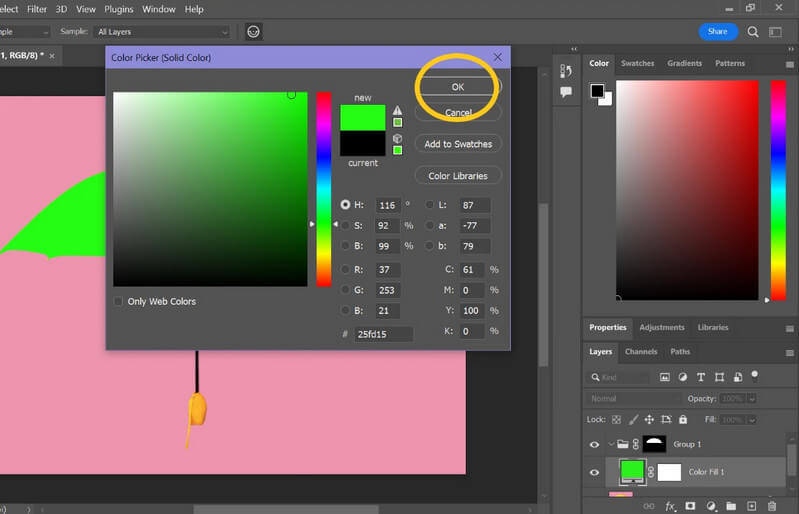The height and width of the screenshot is (514, 799).
Task: Open the layer Opacity dropdown
Action: coord(752,398)
